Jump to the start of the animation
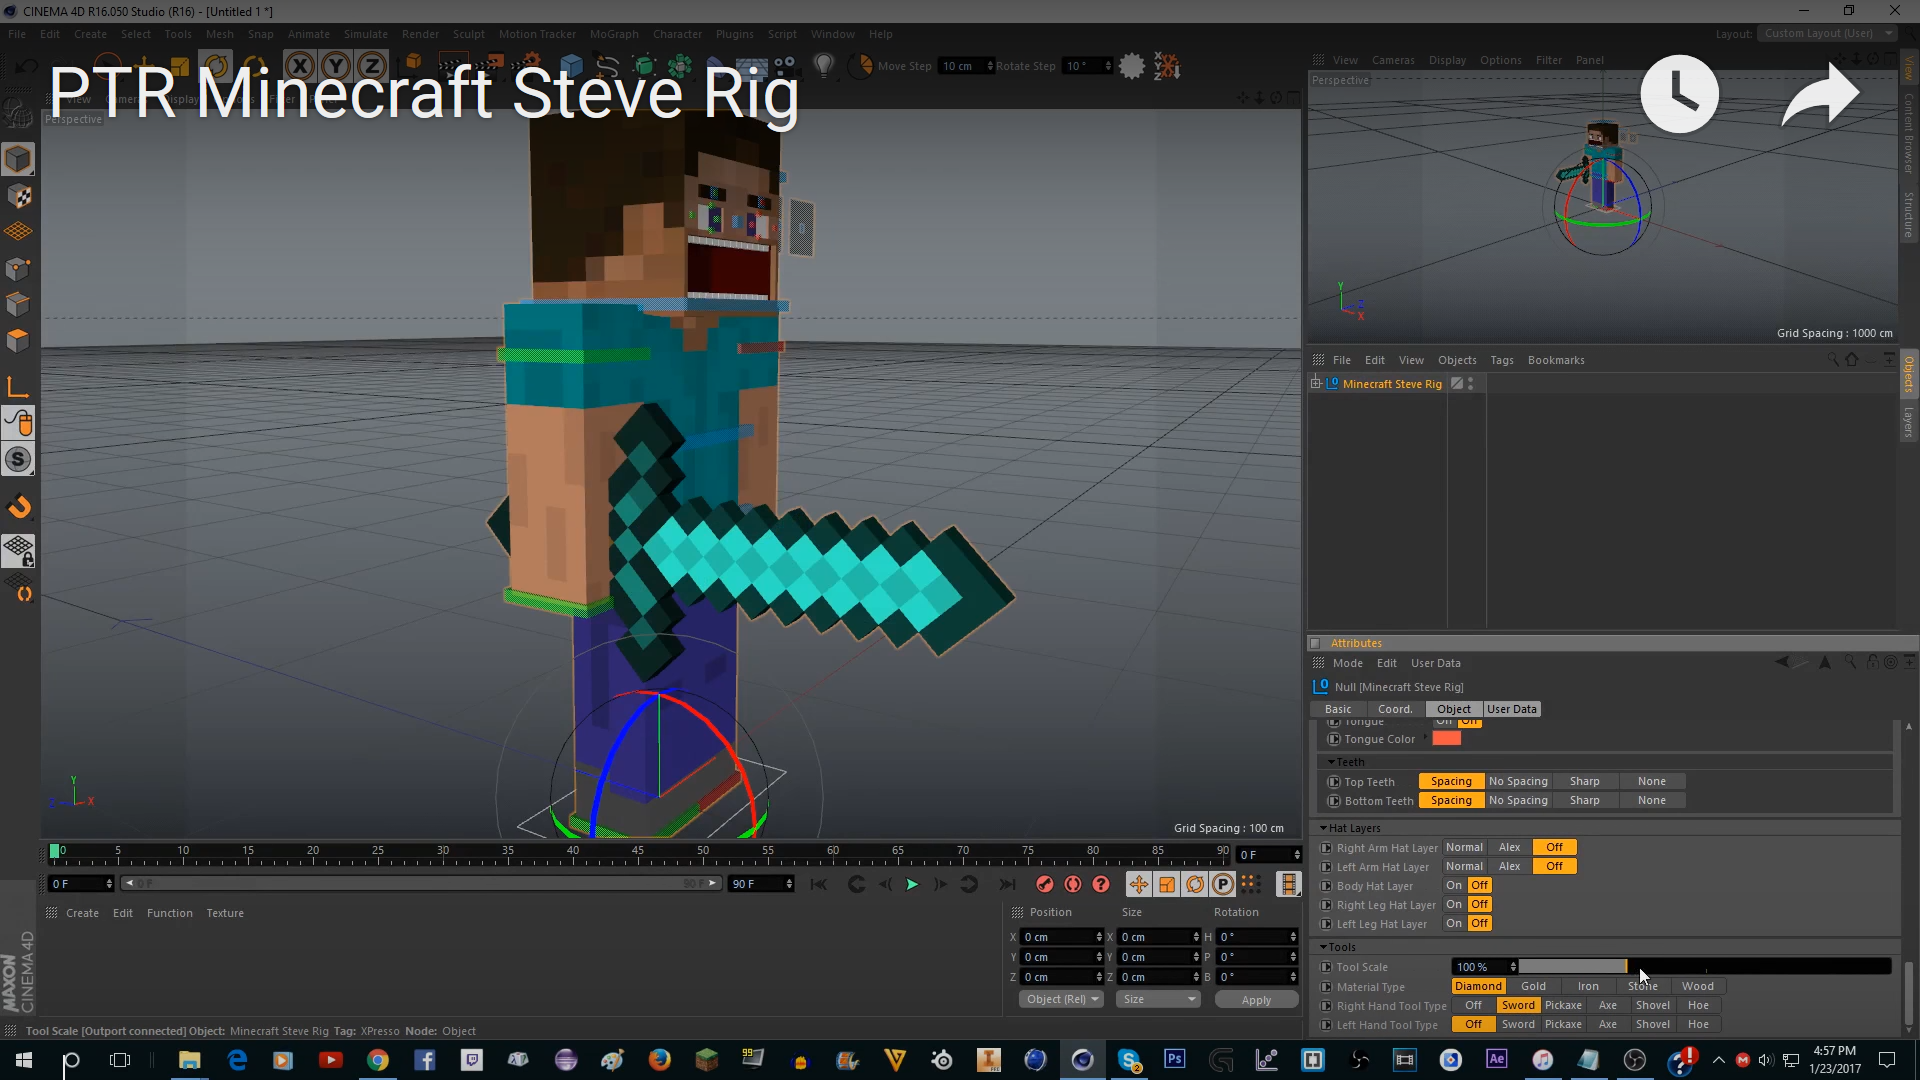This screenshot has width=1920, height=1080. tap(819, 884)
